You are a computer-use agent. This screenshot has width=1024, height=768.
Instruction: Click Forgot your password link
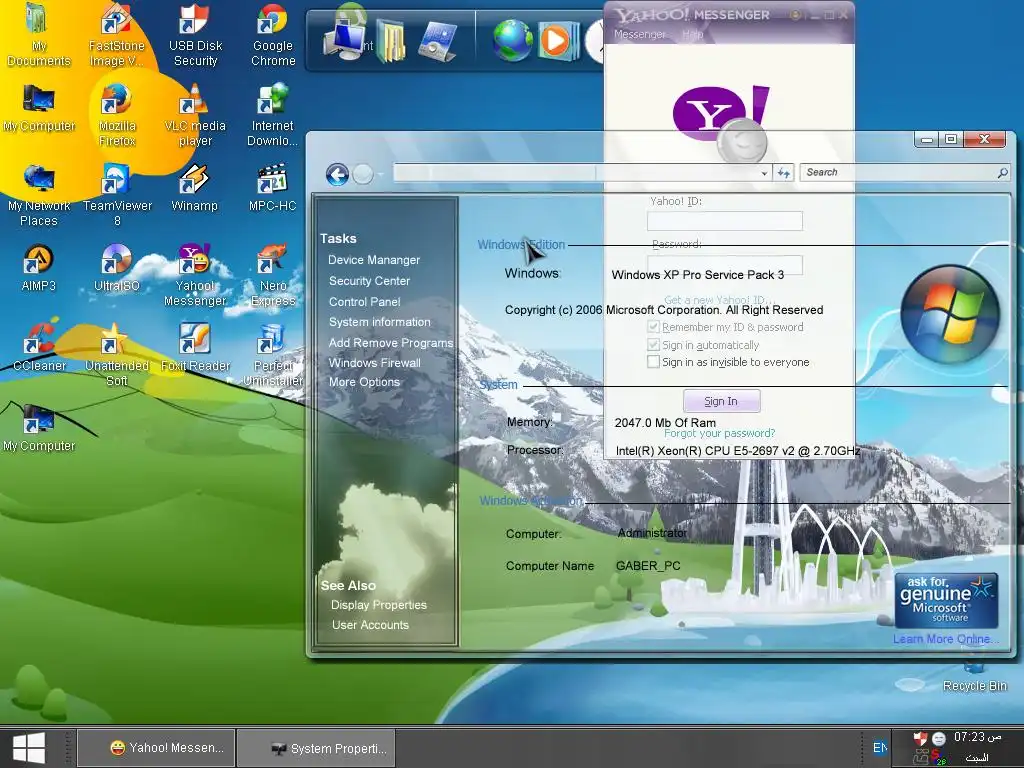click(x=720, y=433)
